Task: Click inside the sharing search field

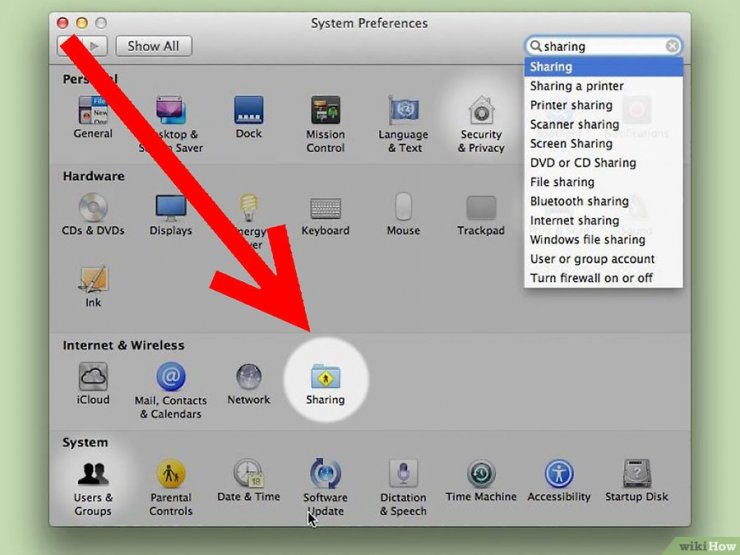Action: click(603, 46)
